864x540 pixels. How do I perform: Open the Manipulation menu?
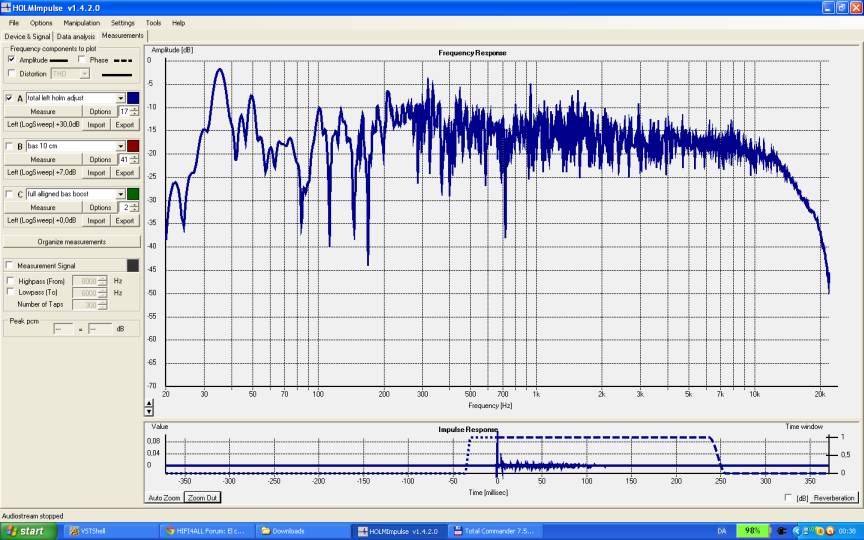click(82, 23)
